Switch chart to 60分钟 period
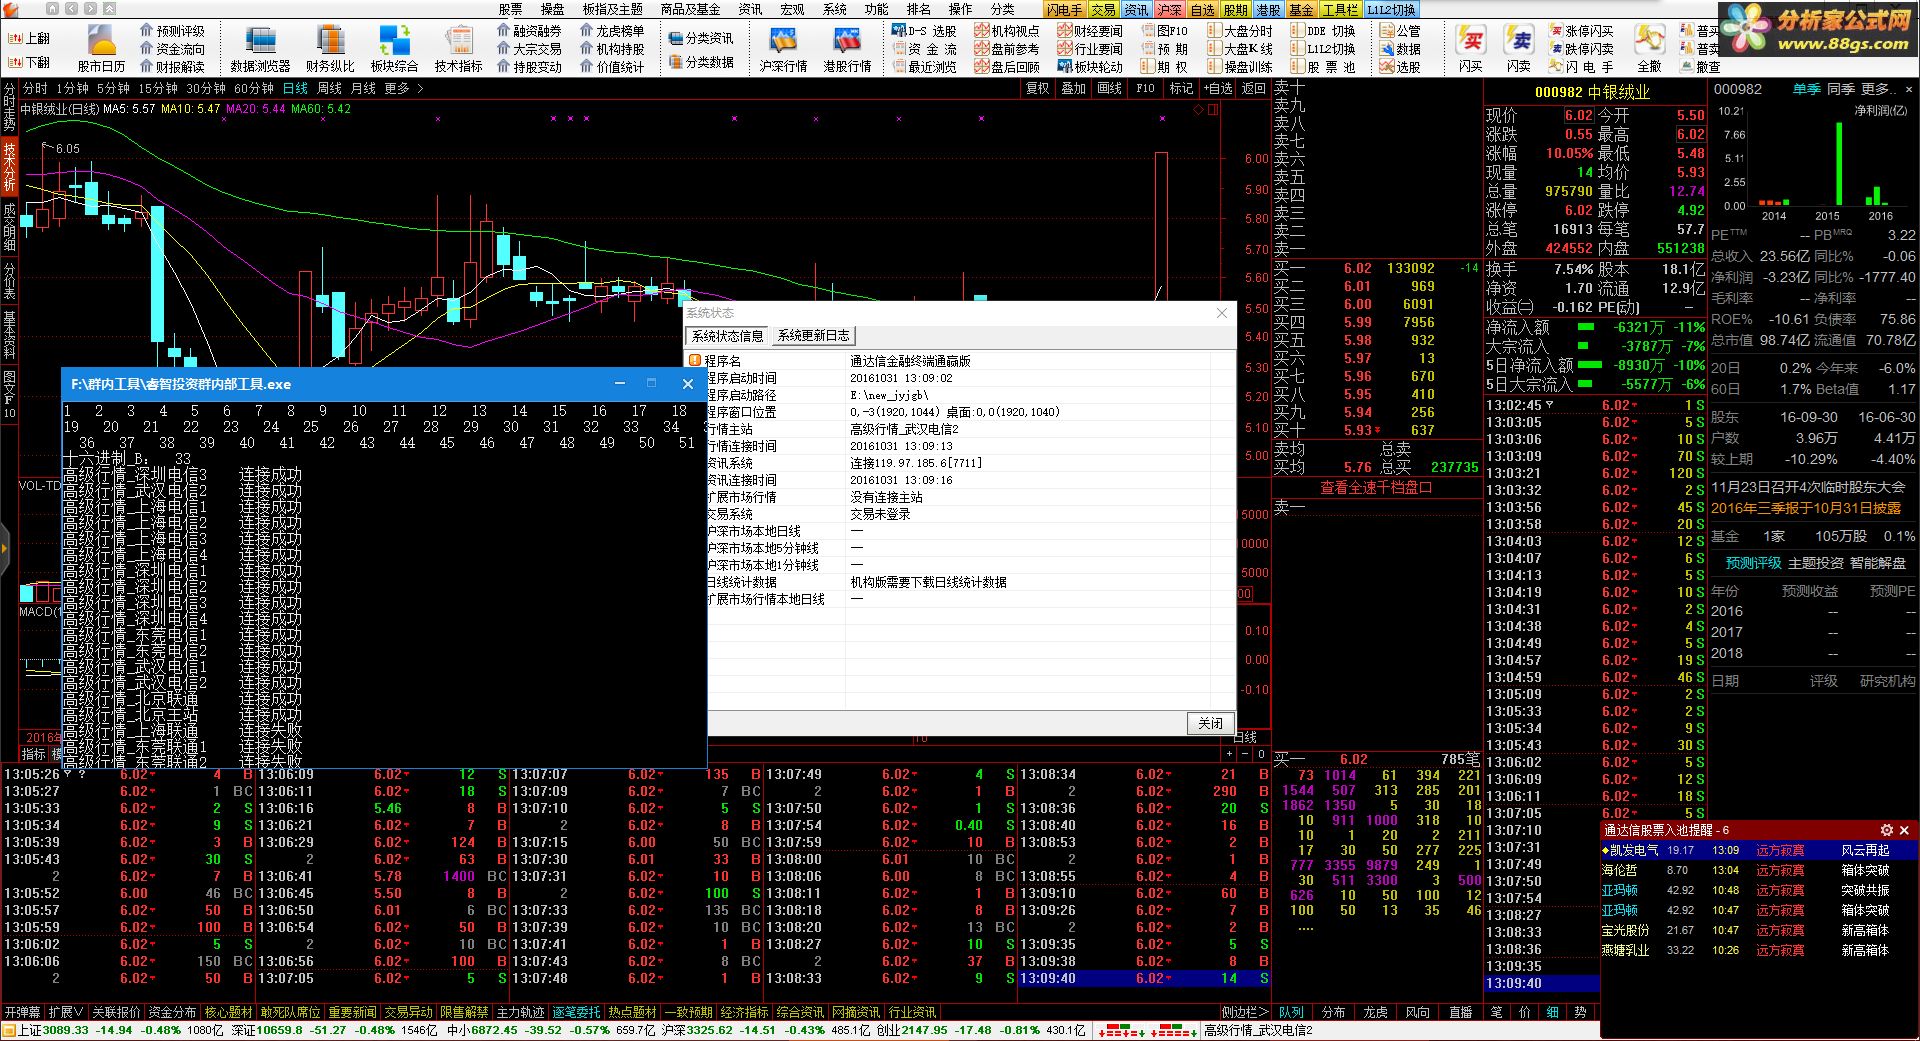 coord(254,88)
